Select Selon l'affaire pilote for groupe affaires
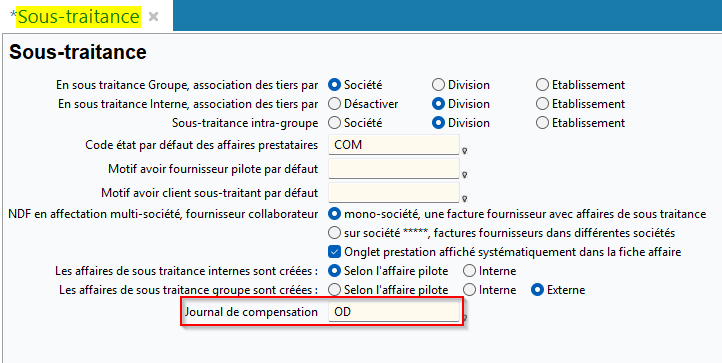 [334, 290]
